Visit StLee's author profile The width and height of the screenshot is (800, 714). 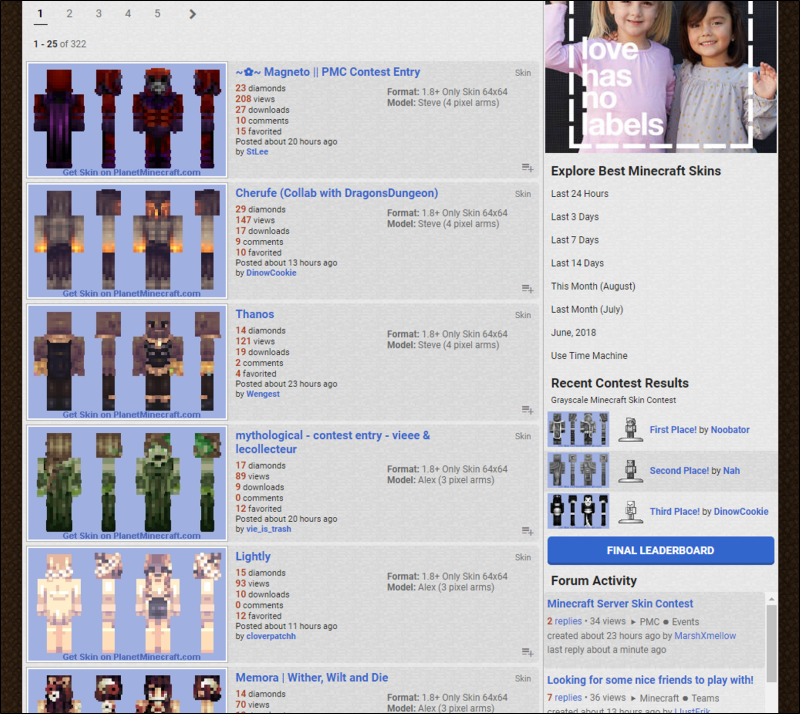coord(257,152)
